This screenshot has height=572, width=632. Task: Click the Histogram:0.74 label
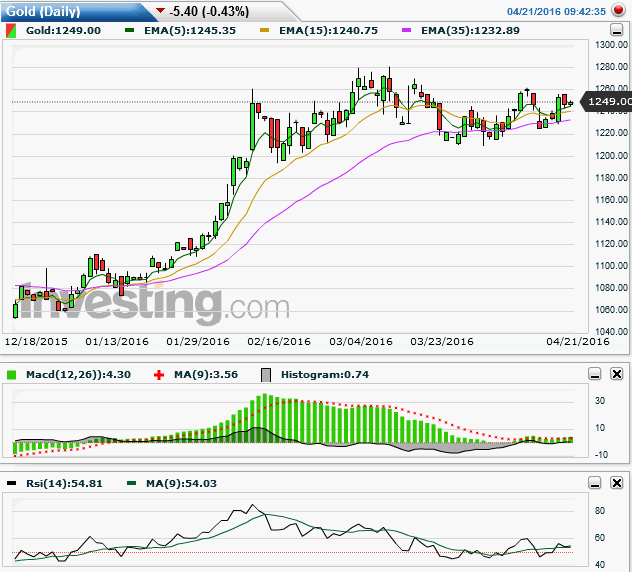pos(325,375)
